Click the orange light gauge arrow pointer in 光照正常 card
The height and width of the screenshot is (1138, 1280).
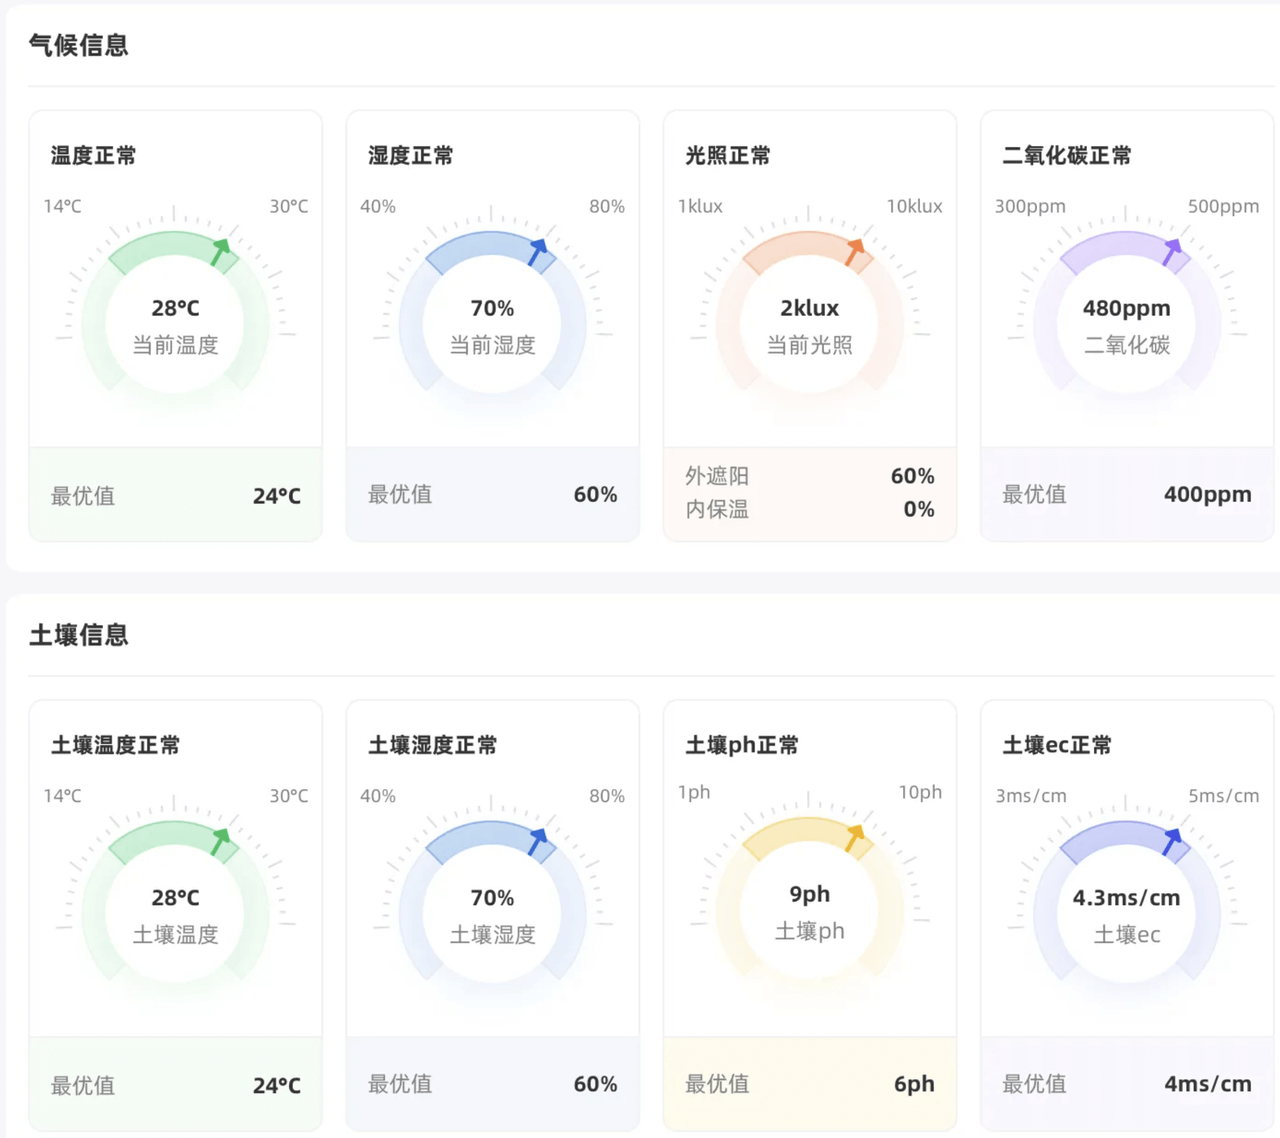(854, 252)
